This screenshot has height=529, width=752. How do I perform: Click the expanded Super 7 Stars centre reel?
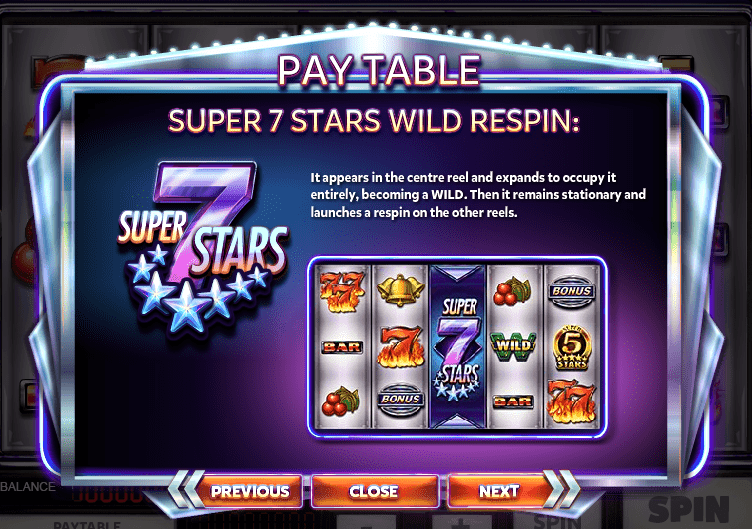pos(458,346)
